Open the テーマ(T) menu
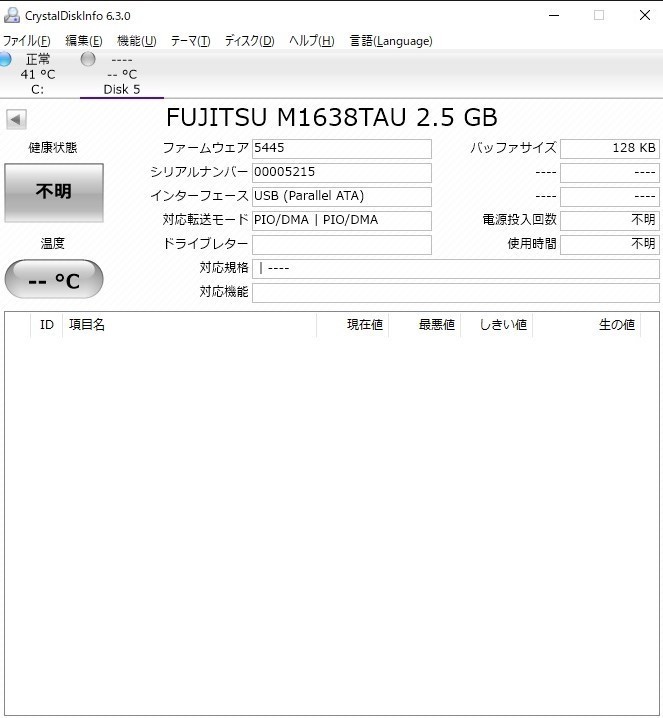The width and height of the screenshot is (663, 718). (190, 41)
